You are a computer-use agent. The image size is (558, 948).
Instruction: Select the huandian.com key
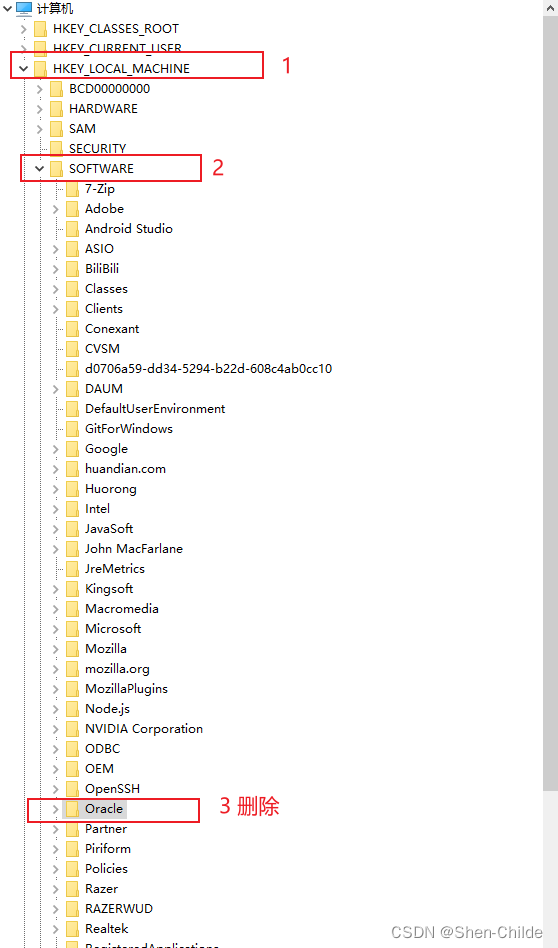coord(125,469)
